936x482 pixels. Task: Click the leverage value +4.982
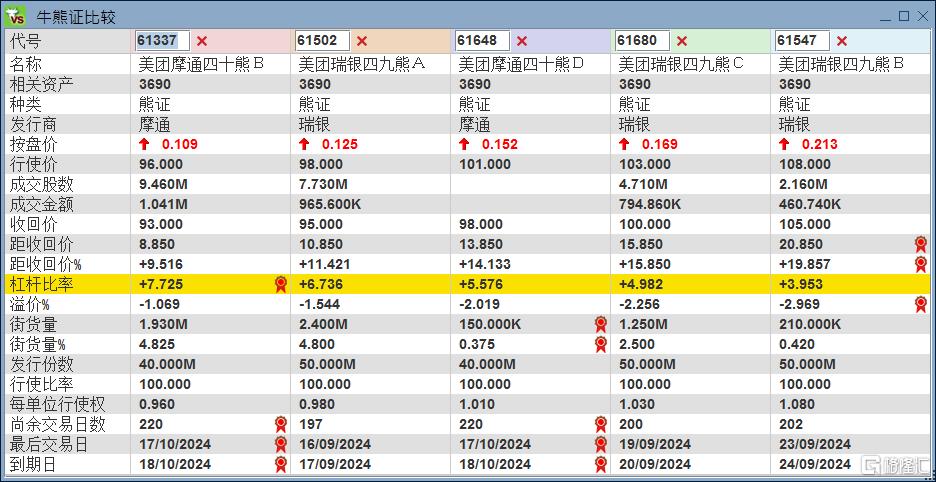(641, 284)
